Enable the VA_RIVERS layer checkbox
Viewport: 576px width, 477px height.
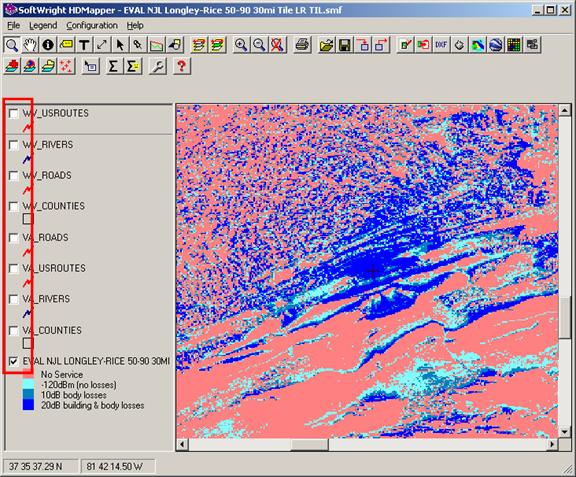tap(14, 299)
